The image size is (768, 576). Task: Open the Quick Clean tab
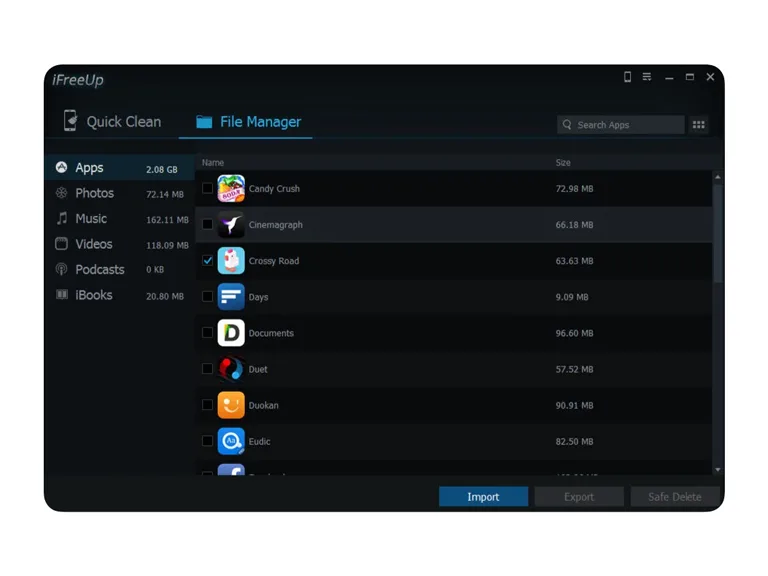pyautogui.click(x=112, y=121)
